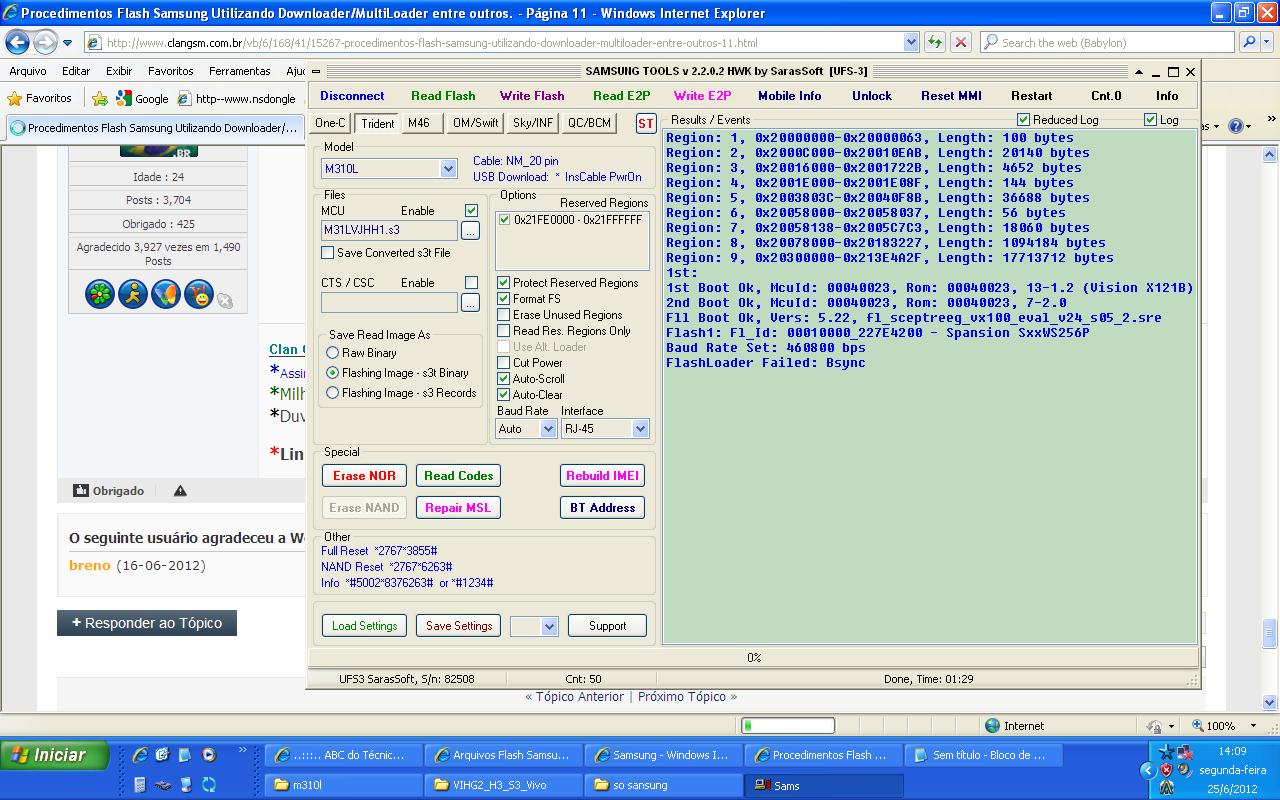This screenshot has height=800, width=1280.
Task: Switch to the One-C tab
Action: point(330,123)
